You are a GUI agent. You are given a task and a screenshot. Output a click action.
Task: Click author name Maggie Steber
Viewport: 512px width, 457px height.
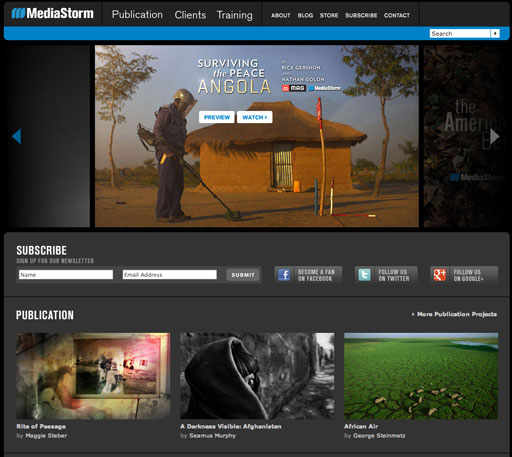point(46,436)
